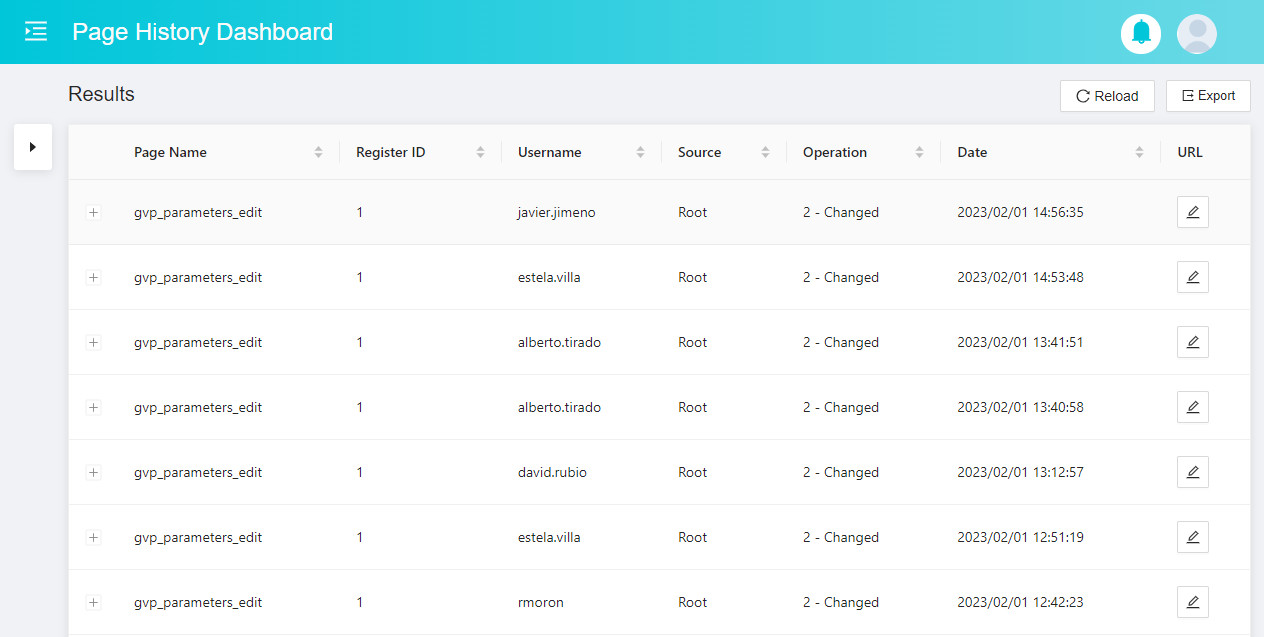
Task: Click URL edit icon for rmoron row
Action: tap(1192, 602)
